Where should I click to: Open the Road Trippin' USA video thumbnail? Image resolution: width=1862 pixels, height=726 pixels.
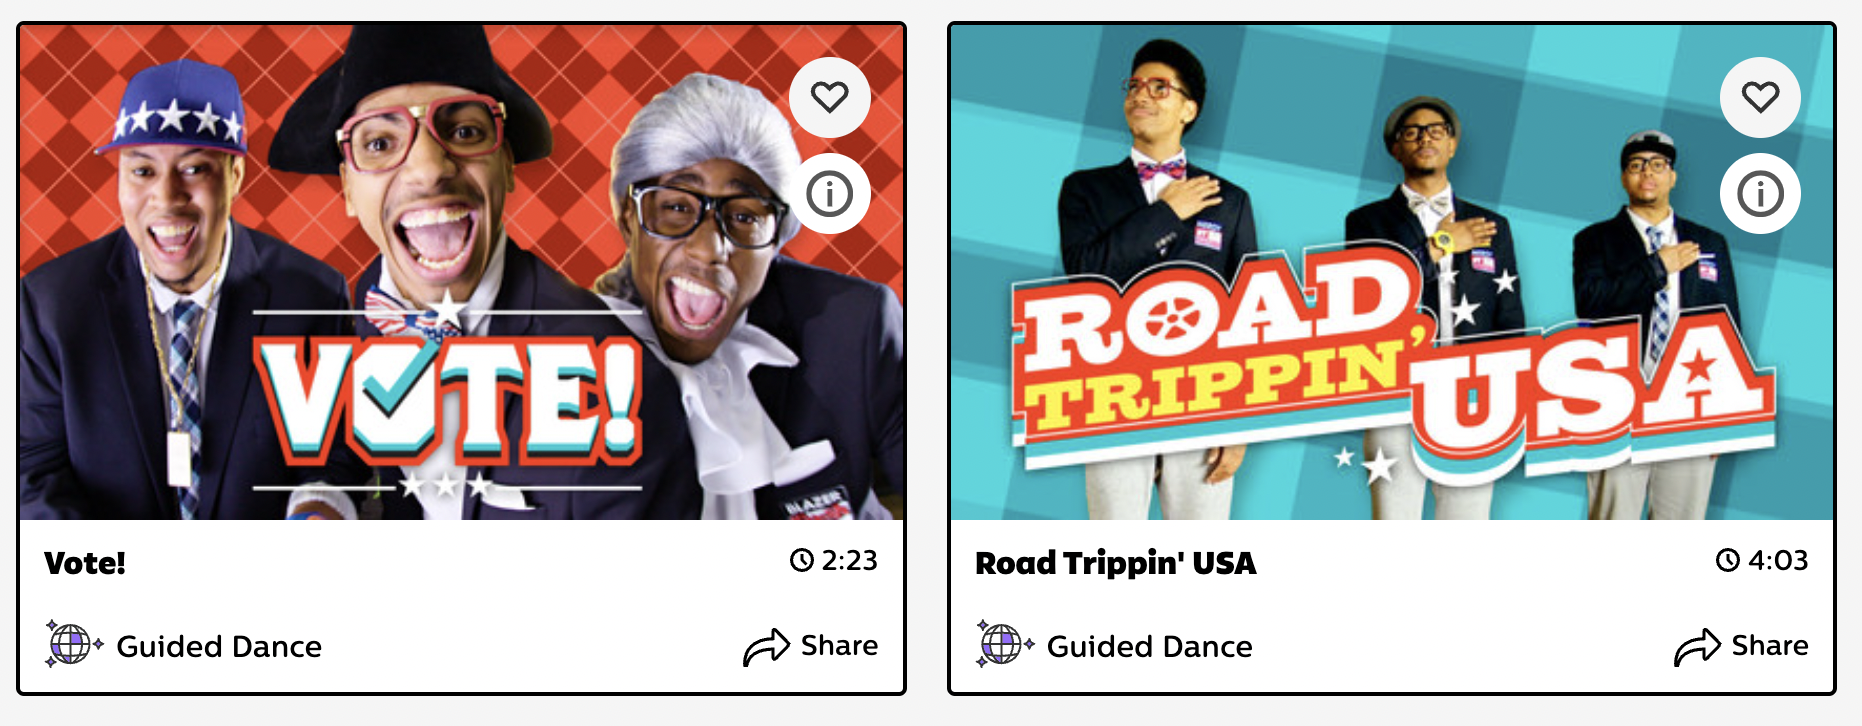pyautogui.click(x=1391, y=272)
